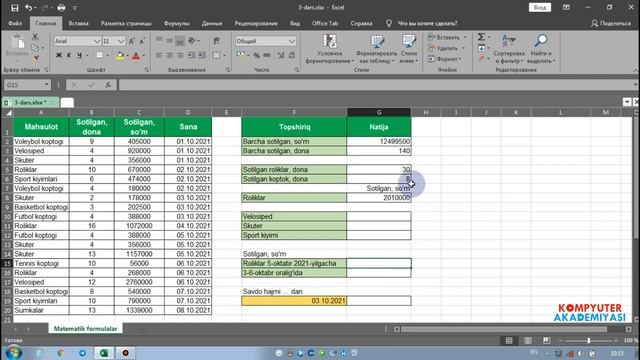The image size is (640, 360).
Task: Click 'Что вы хотите сделать?' search box
Action: point(427,23)
